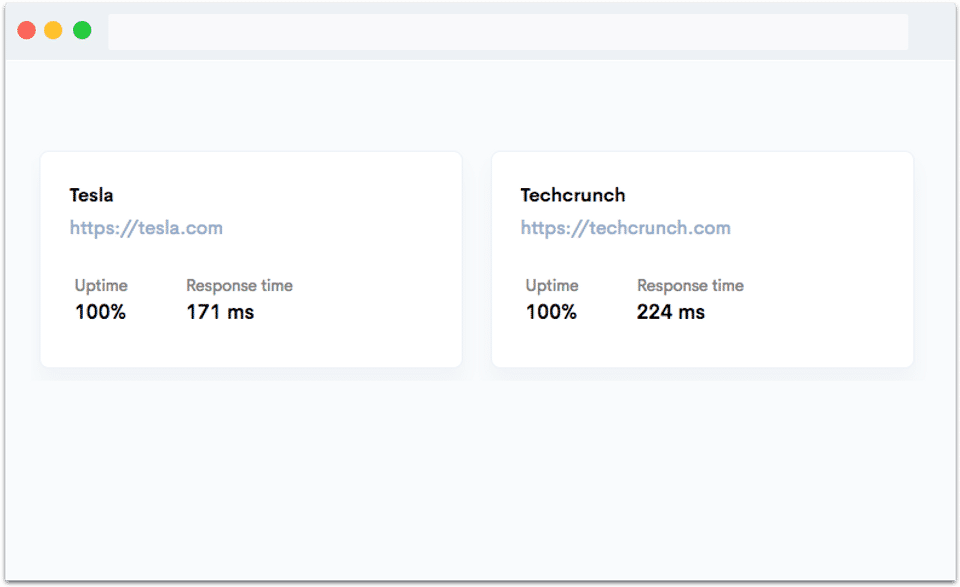The width and height of the screenshot is (960, 587).
Task: Click the red close window button
Action: [27, 31]
